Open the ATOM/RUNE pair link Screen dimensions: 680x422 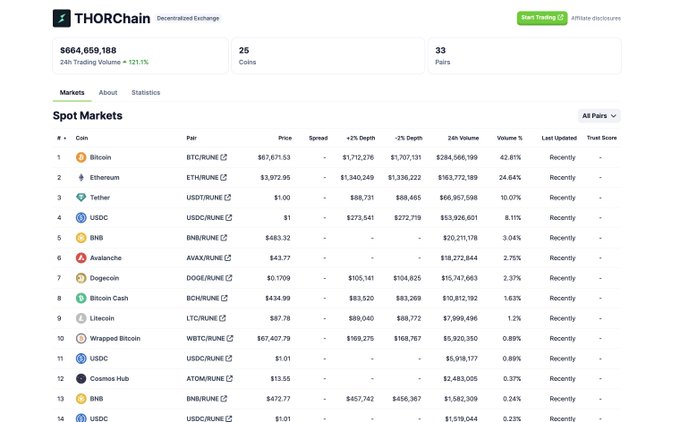click(x=206, y=379)
